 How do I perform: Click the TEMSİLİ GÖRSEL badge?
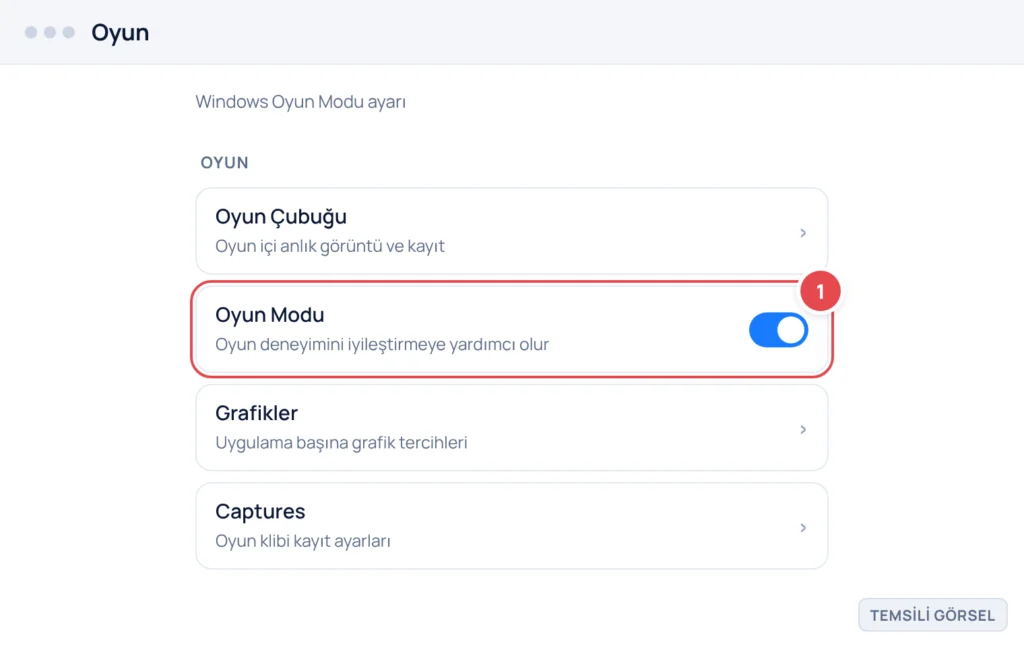point(933,615)
